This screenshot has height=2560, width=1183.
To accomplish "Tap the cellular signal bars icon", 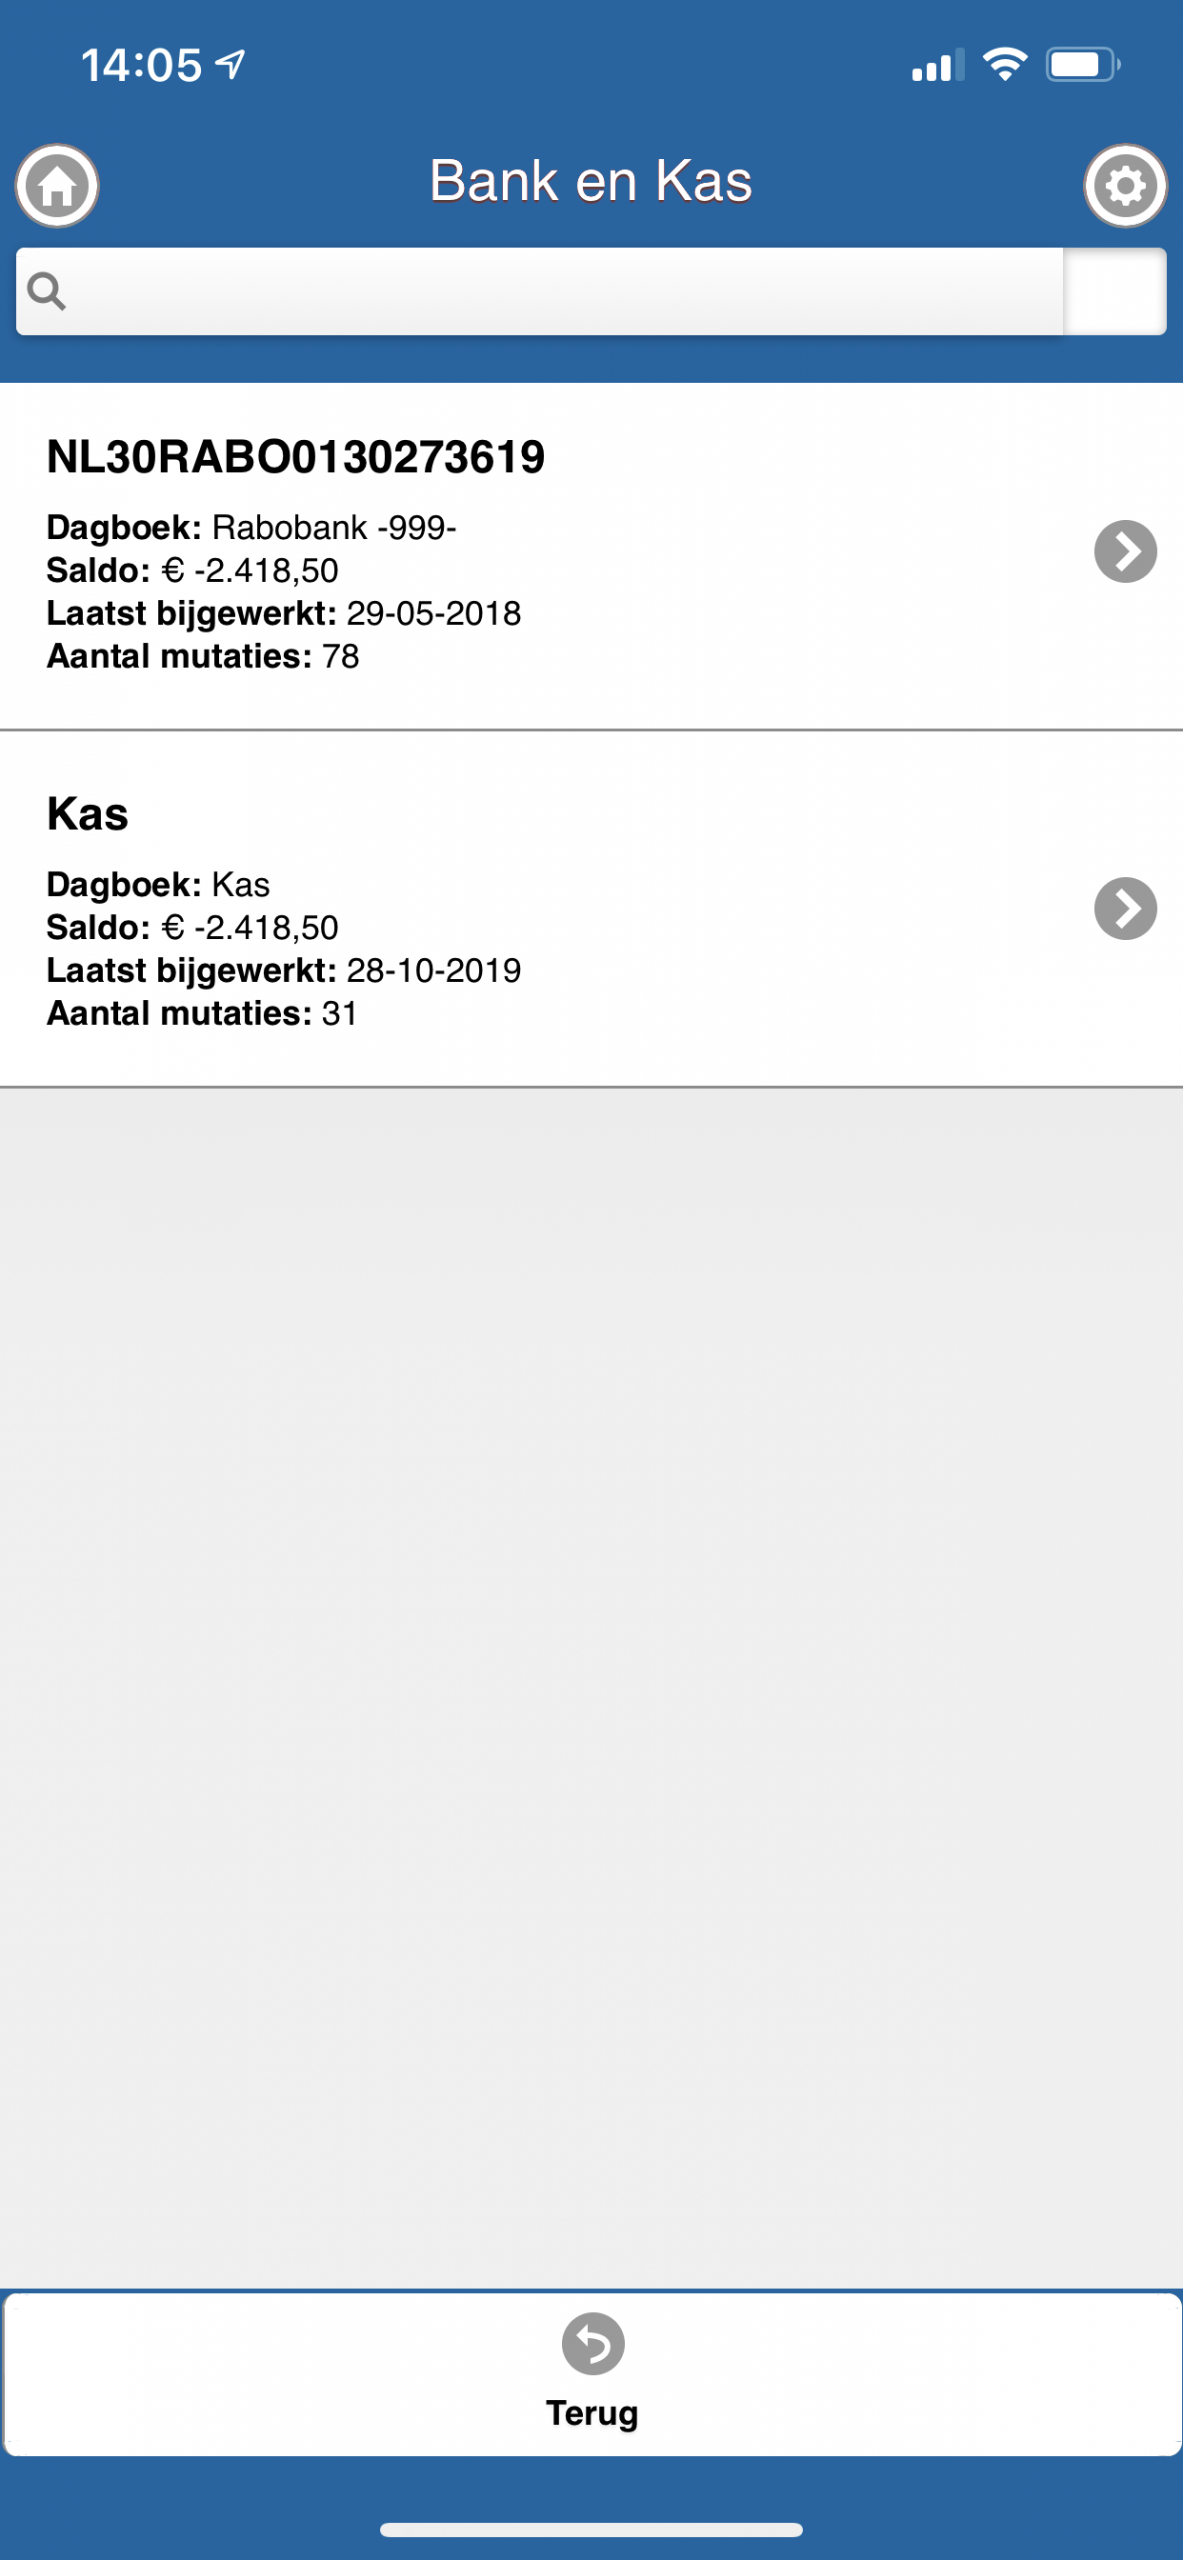I will click(x=937, y=66).
